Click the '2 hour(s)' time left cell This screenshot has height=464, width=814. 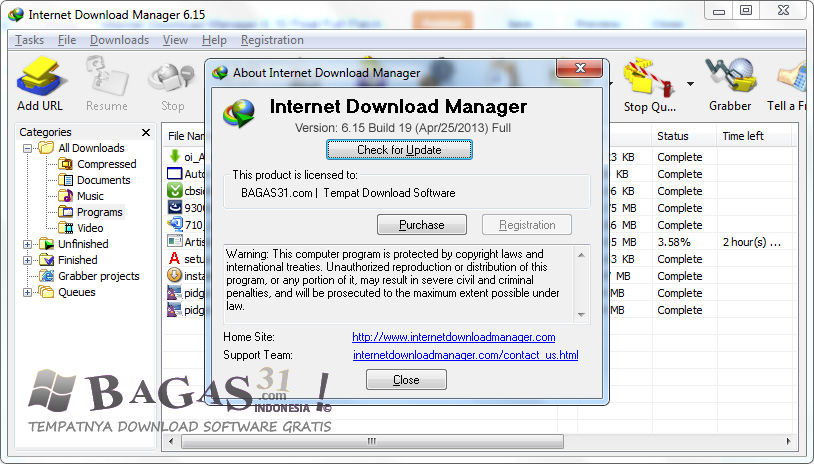click(752, 242)
